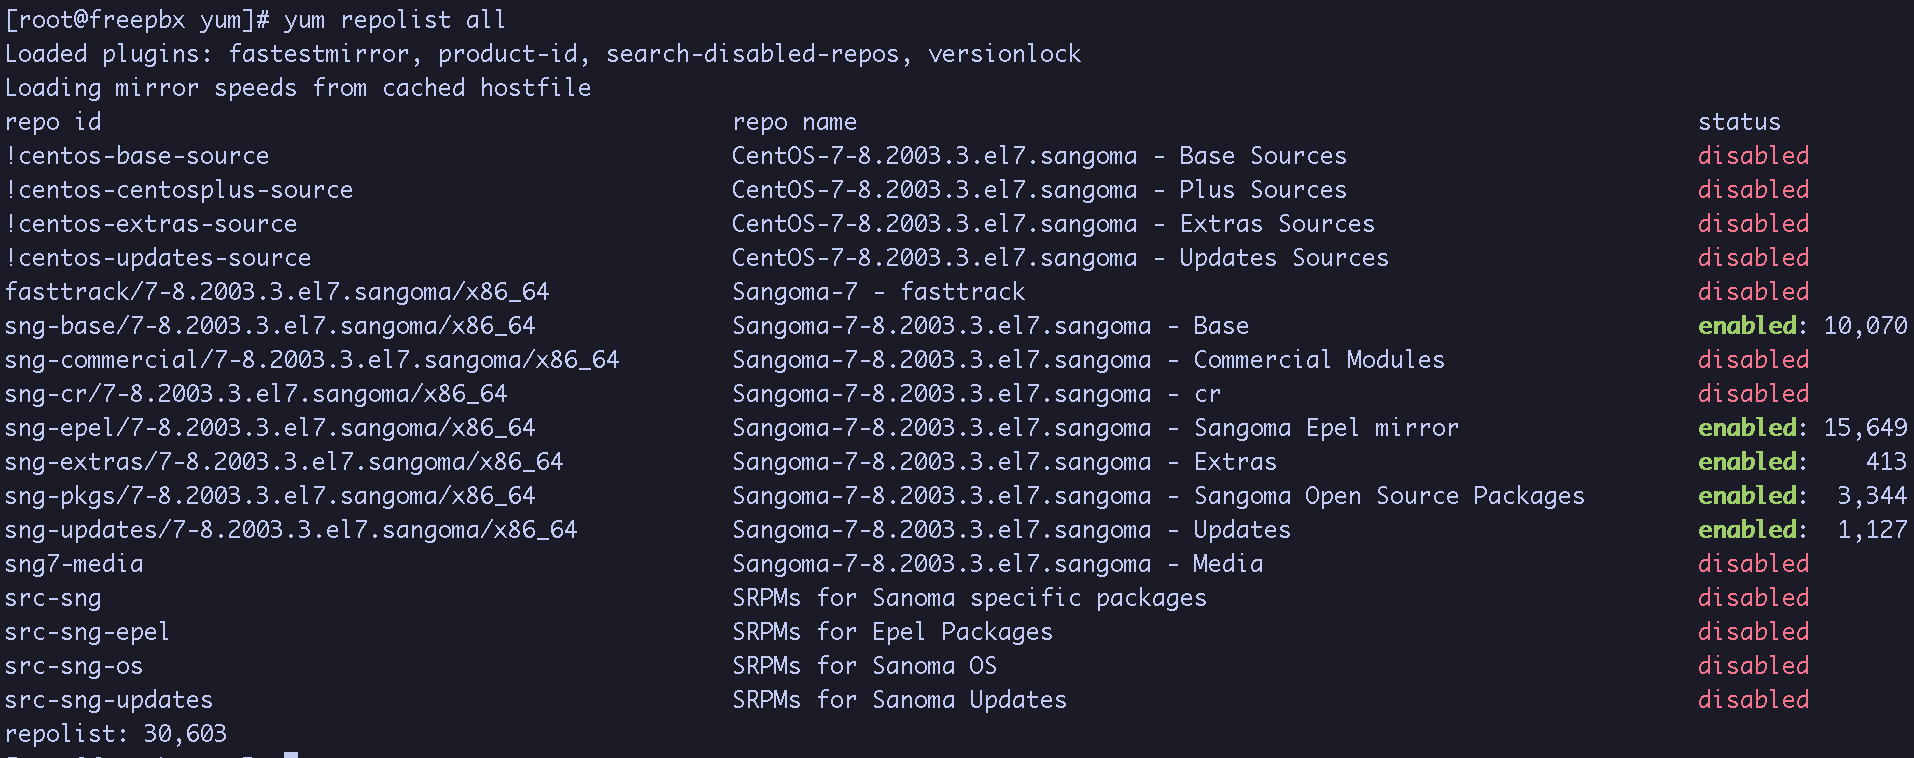The image size is (1914, 758).
Task: Select repo id '!centos-updates-source'
Action: (x=158, y=258)
